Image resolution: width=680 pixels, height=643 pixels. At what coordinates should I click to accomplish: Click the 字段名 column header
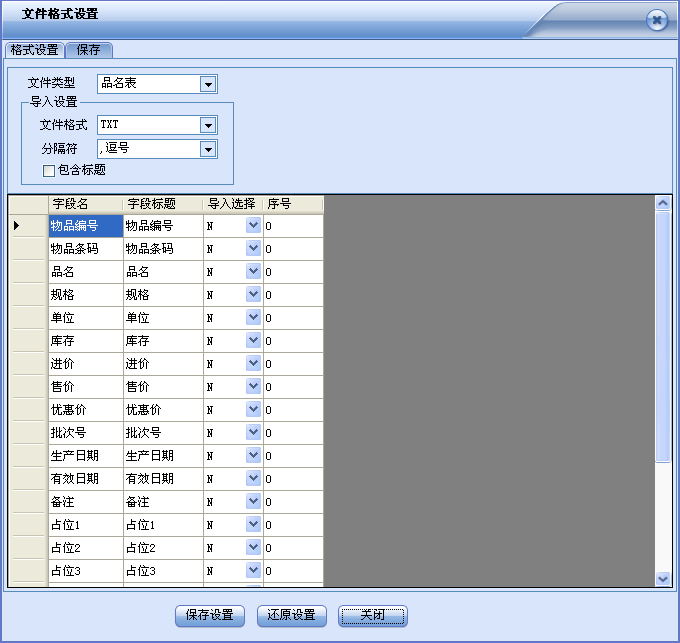coord(85,204)
